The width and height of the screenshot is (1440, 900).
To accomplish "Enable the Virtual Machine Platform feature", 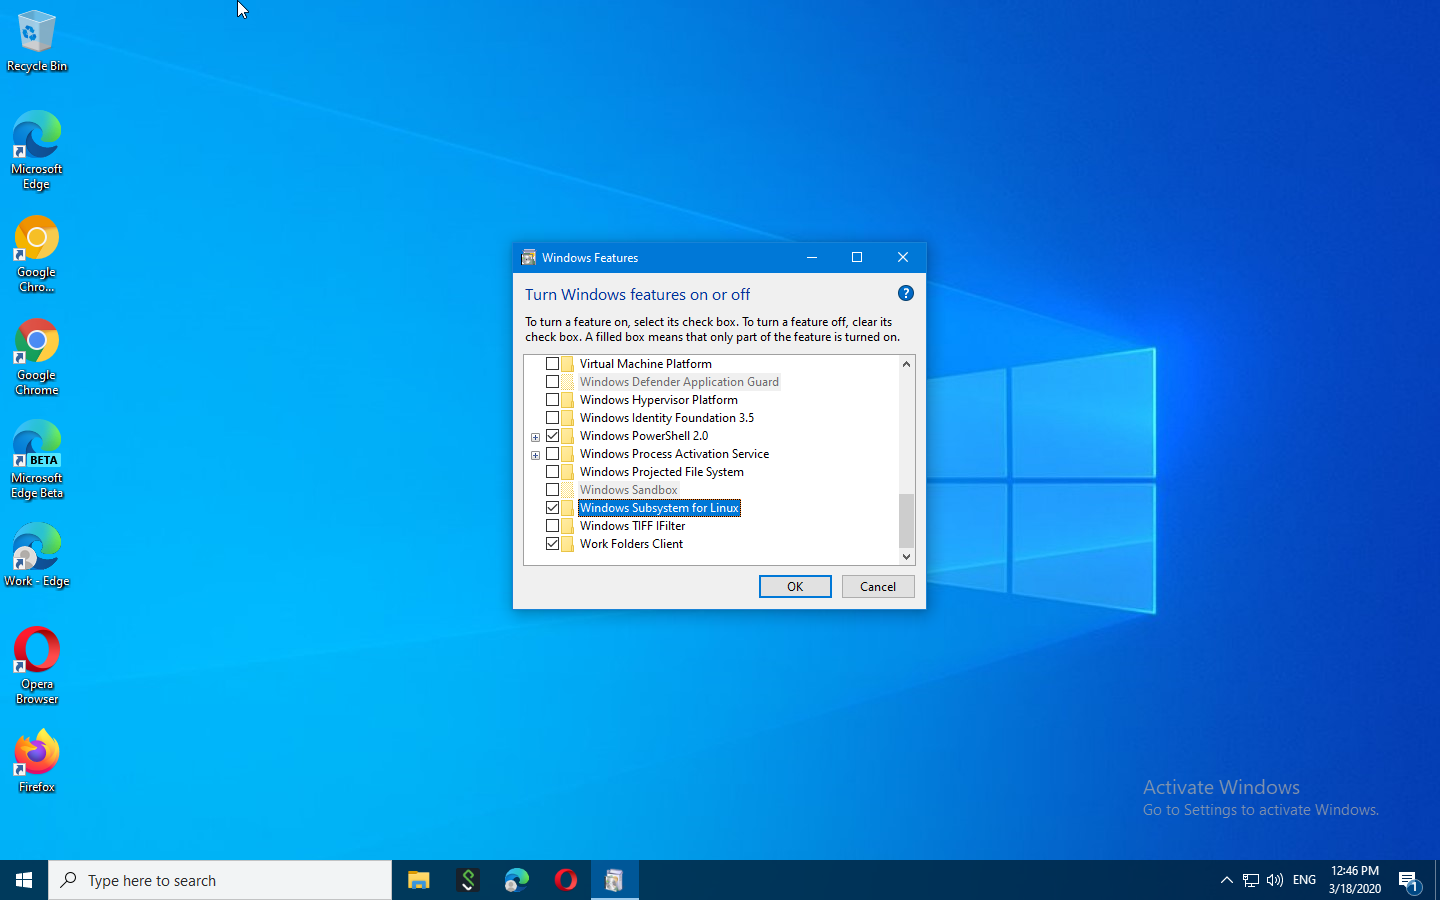I will [x=553, y=363].
